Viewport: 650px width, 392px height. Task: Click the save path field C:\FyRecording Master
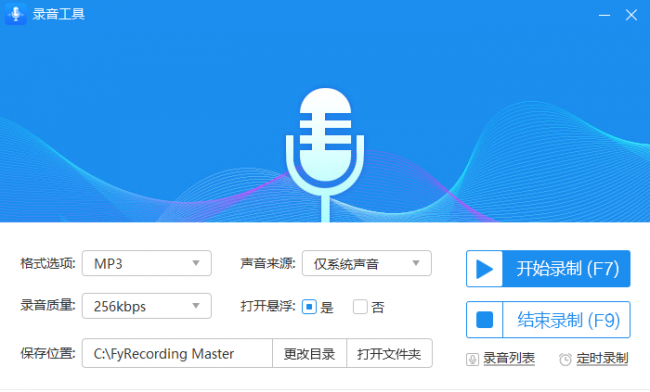pyautogui.click(x=177, y=353)
